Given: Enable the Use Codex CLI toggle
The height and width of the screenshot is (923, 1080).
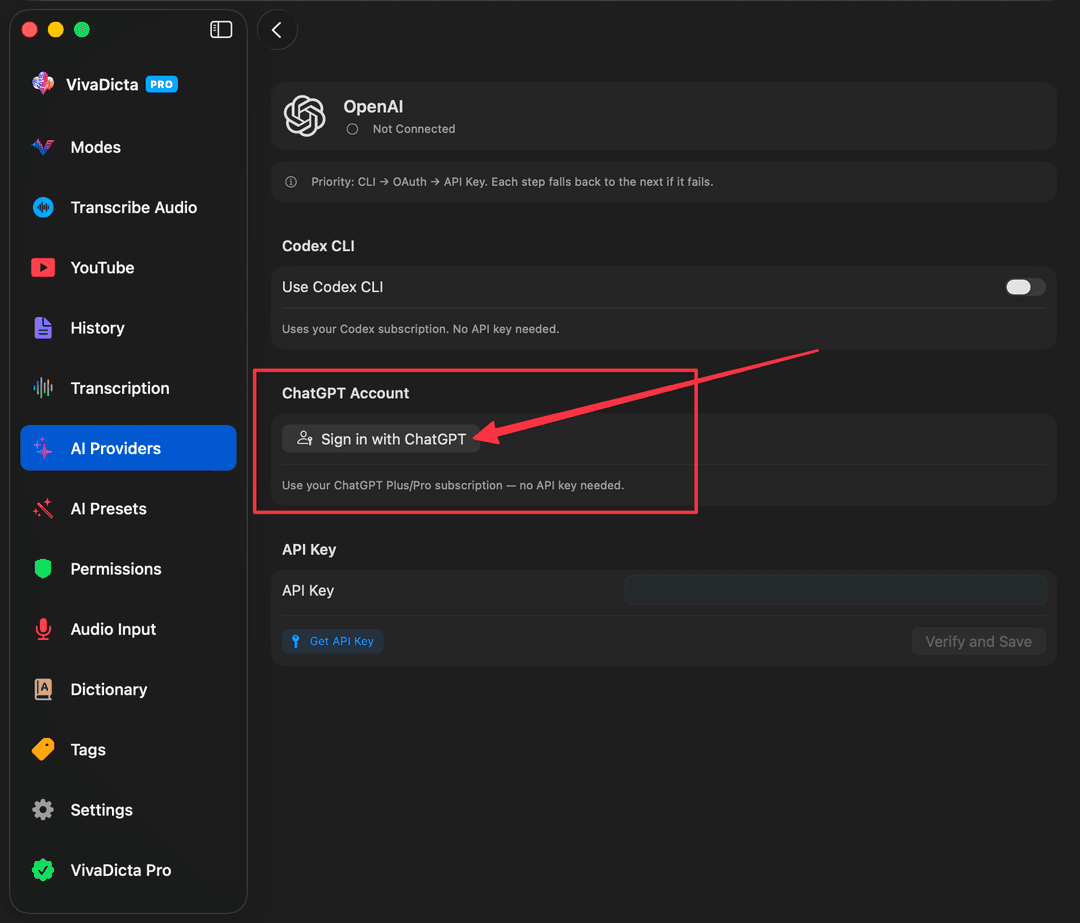Looking at the screenshot, I should click(x=1024, y=286).
